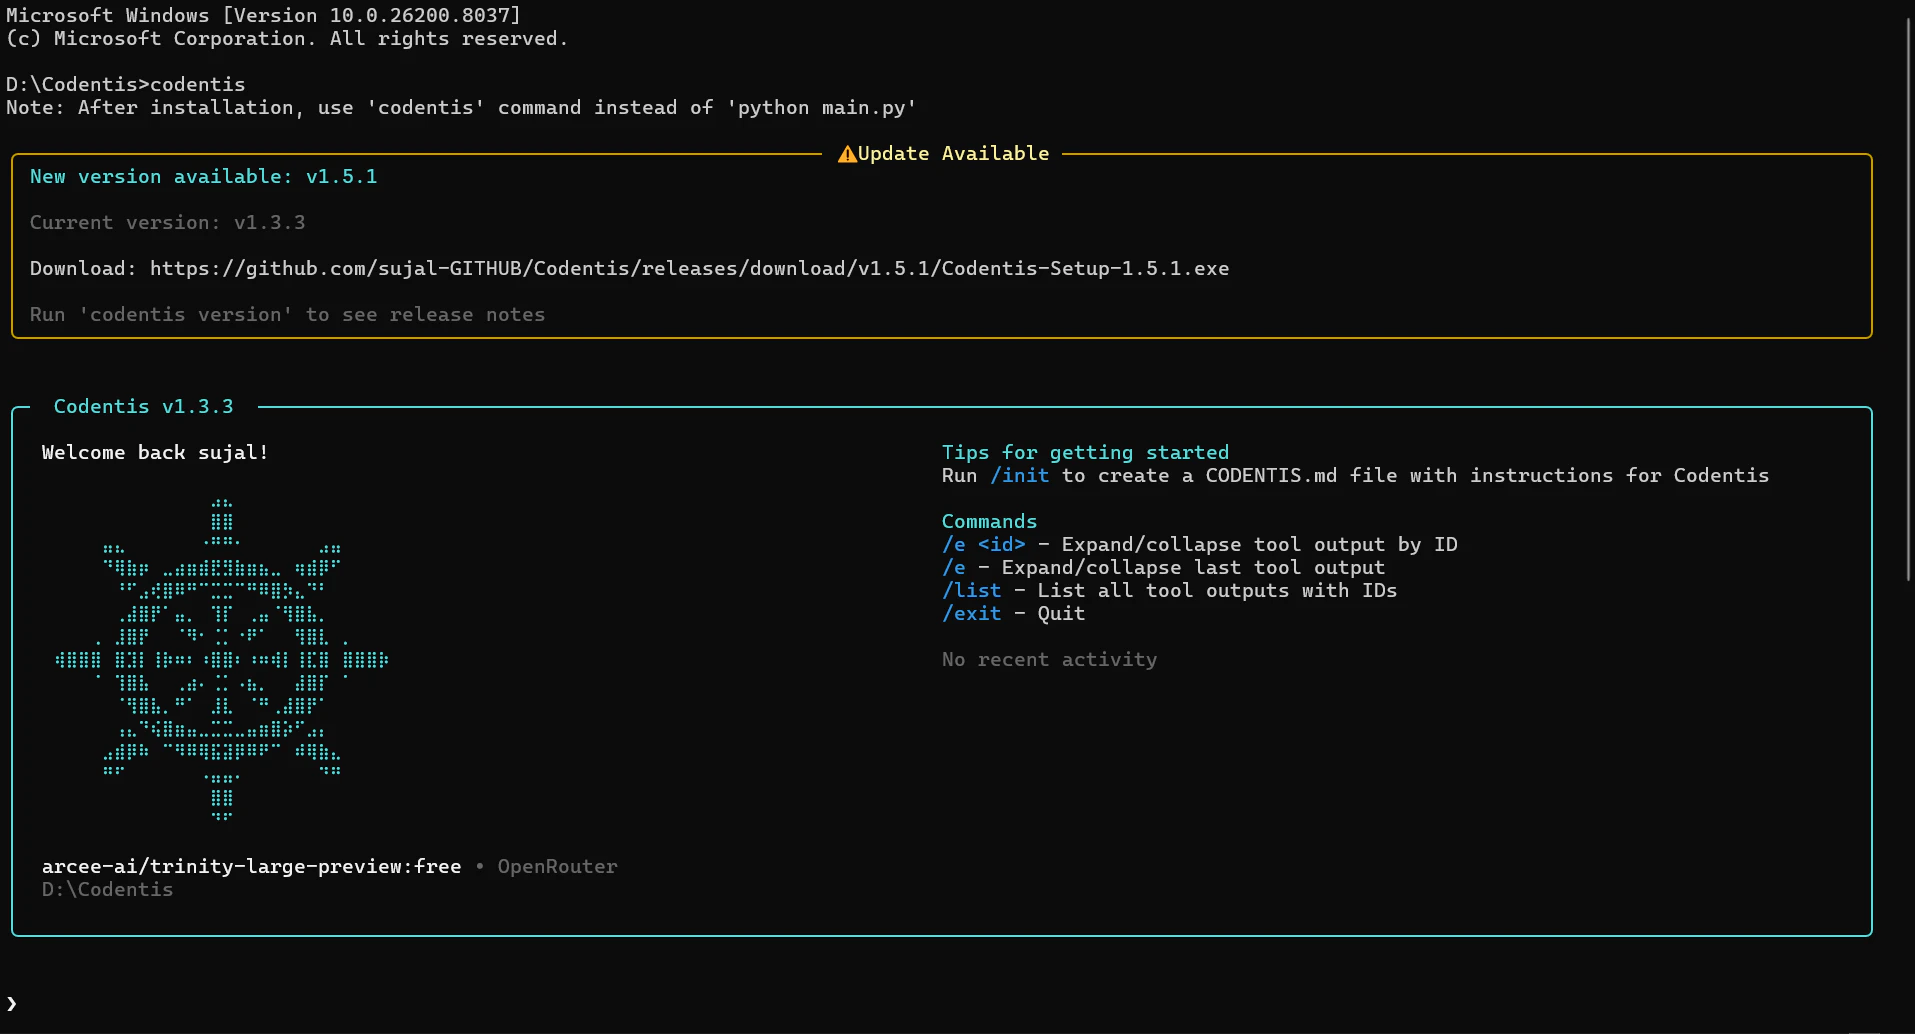Click the /list command entry

click(x=971, y=590)
